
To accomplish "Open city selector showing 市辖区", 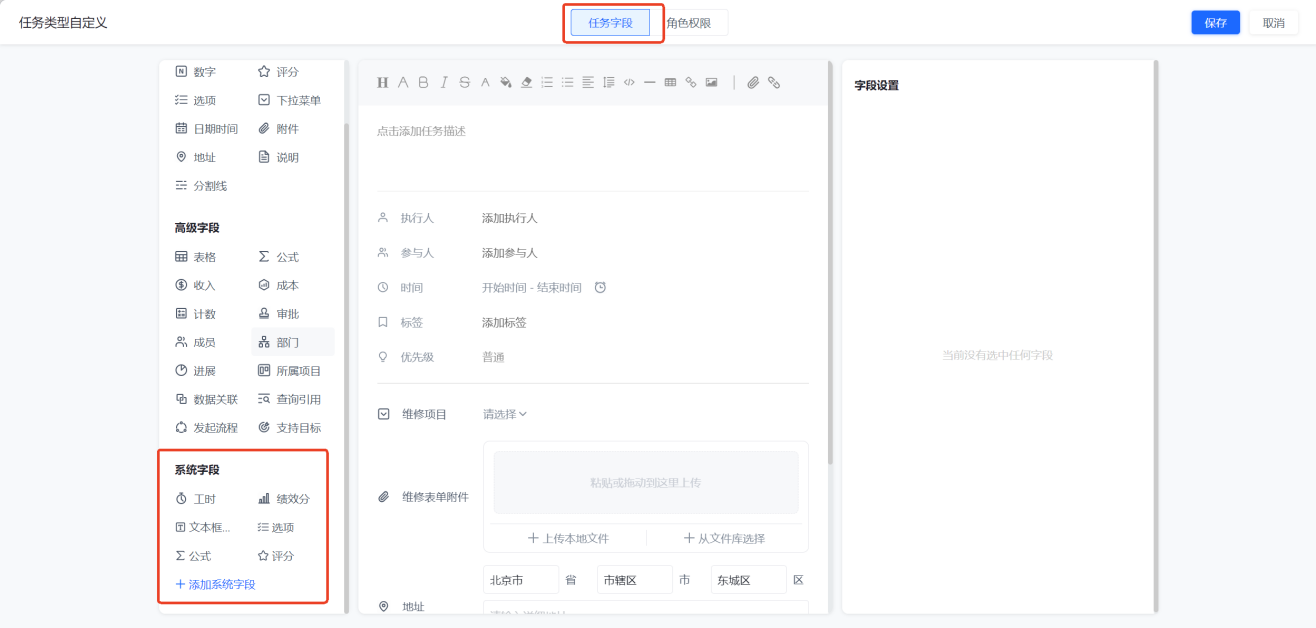I will (635, 580).
